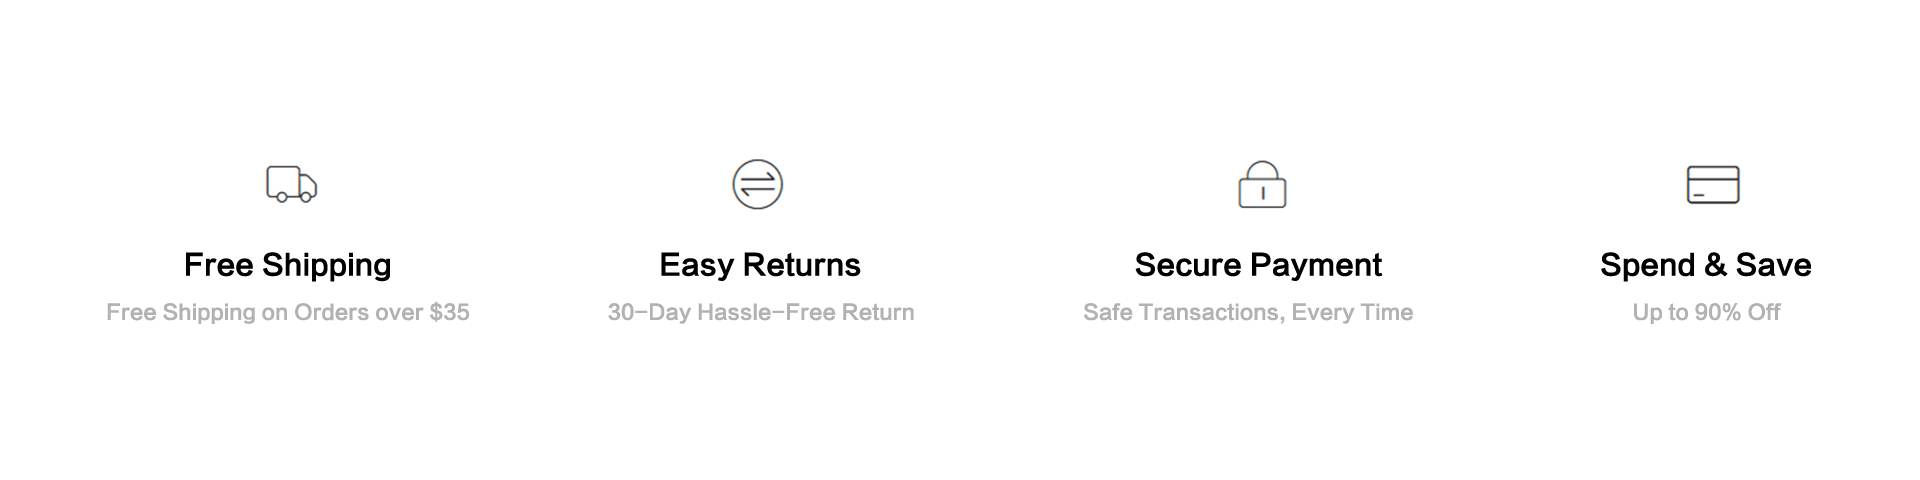
Task: Click "Safe Transactions, Every Time" subtitle
Action: pyautogui.click(x=1248, y=312)
